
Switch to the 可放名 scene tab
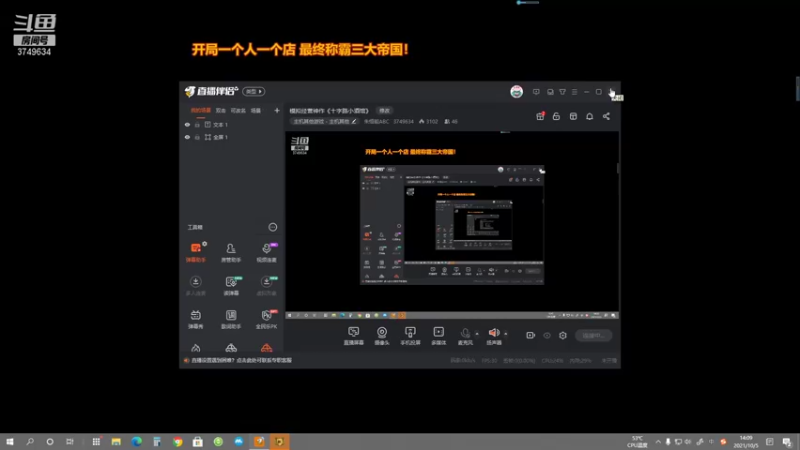click(x=238, y=110)
